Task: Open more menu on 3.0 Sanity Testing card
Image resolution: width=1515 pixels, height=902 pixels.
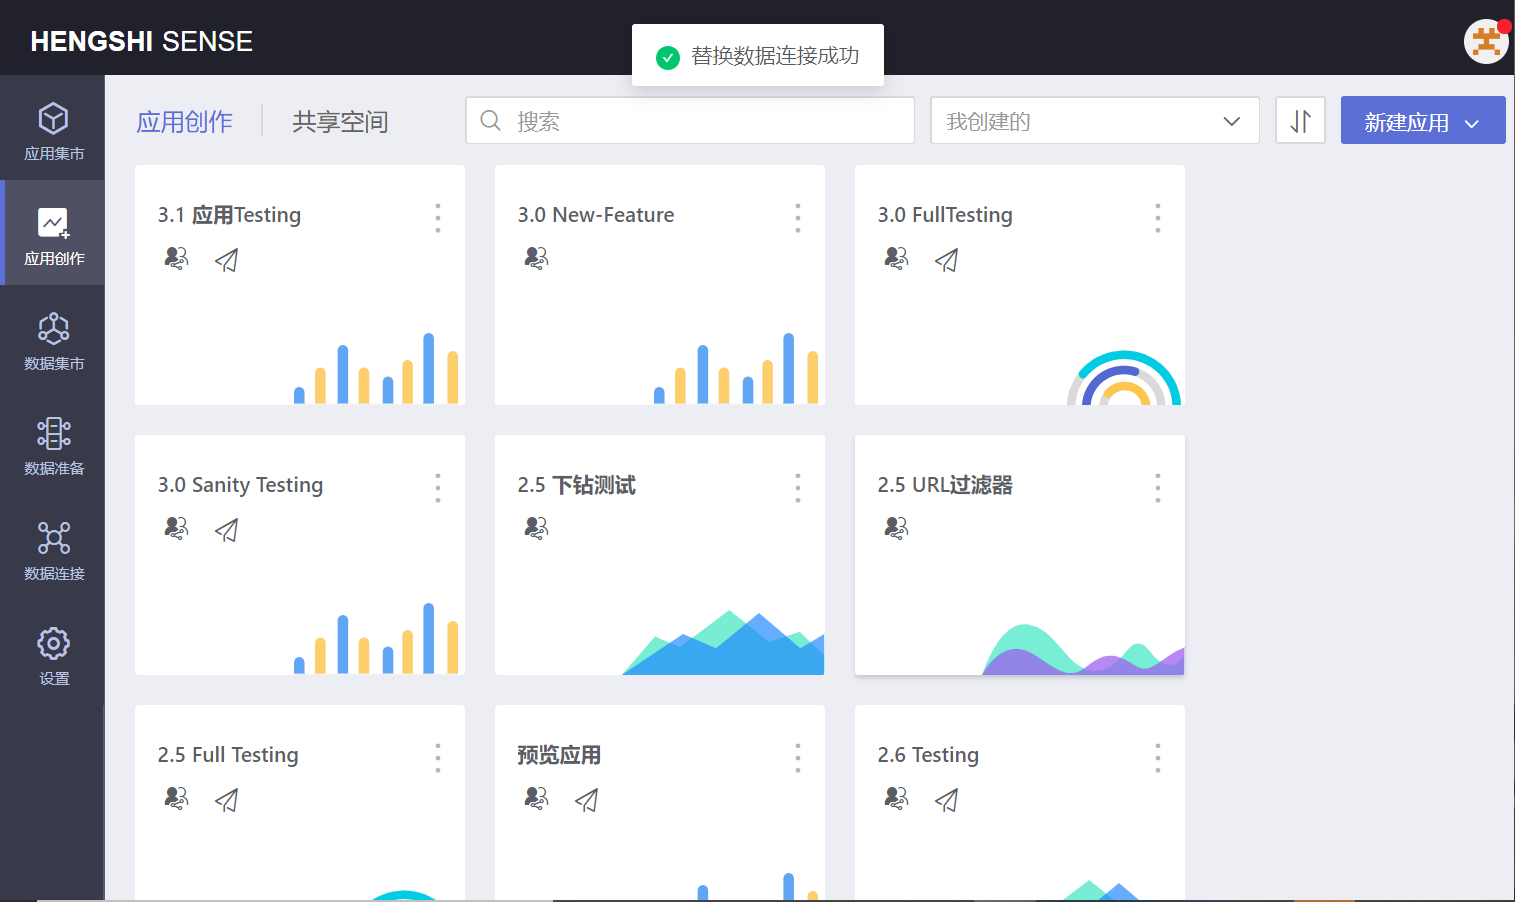Action: pos(438,488)
